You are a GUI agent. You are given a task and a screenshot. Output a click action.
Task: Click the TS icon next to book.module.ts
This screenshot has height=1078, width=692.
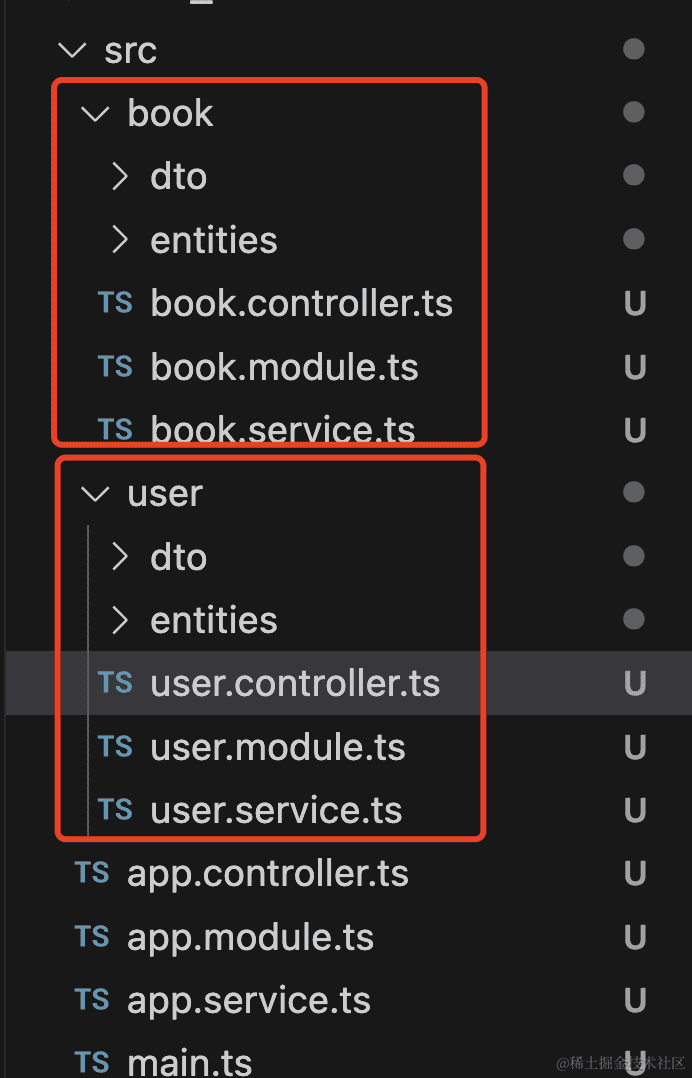click(115, 367)
